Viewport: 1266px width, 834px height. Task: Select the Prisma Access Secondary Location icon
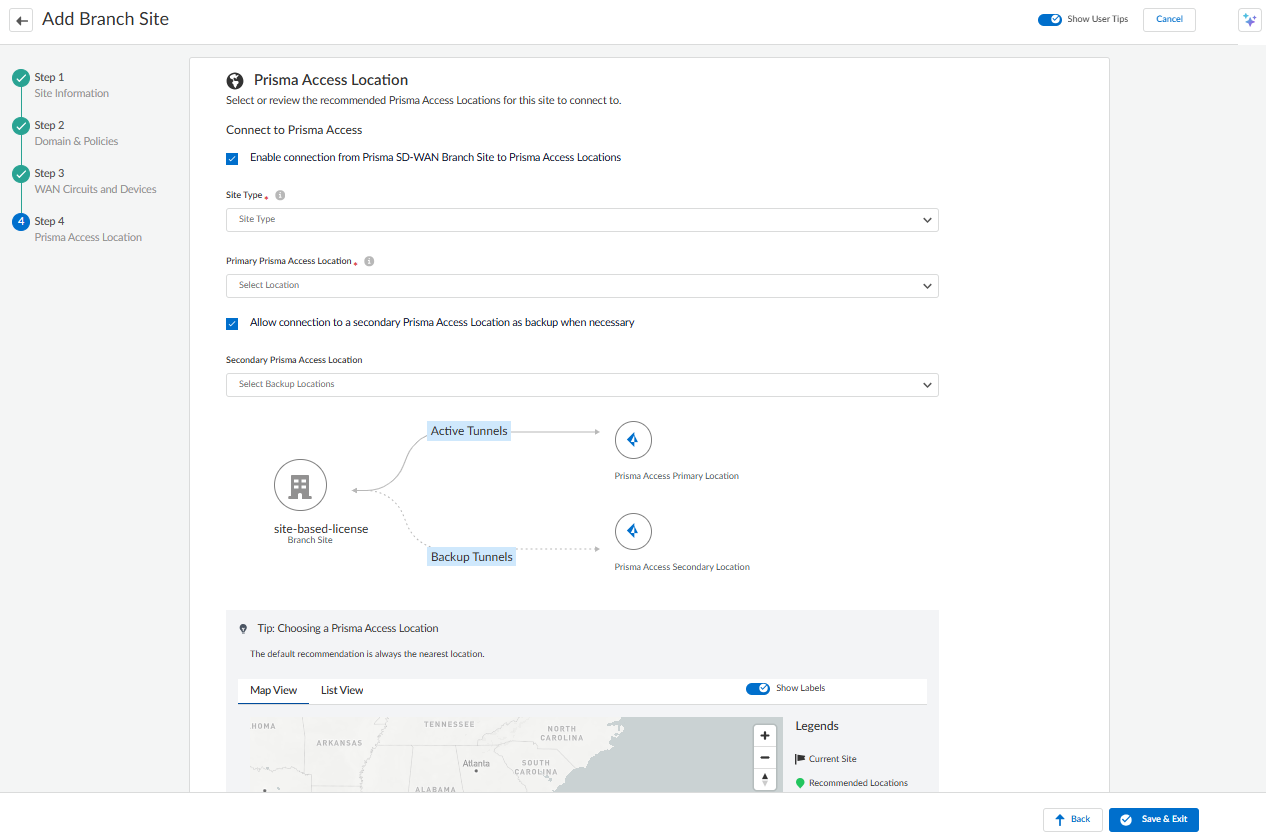pyautogui.click(x=633, y=531)
